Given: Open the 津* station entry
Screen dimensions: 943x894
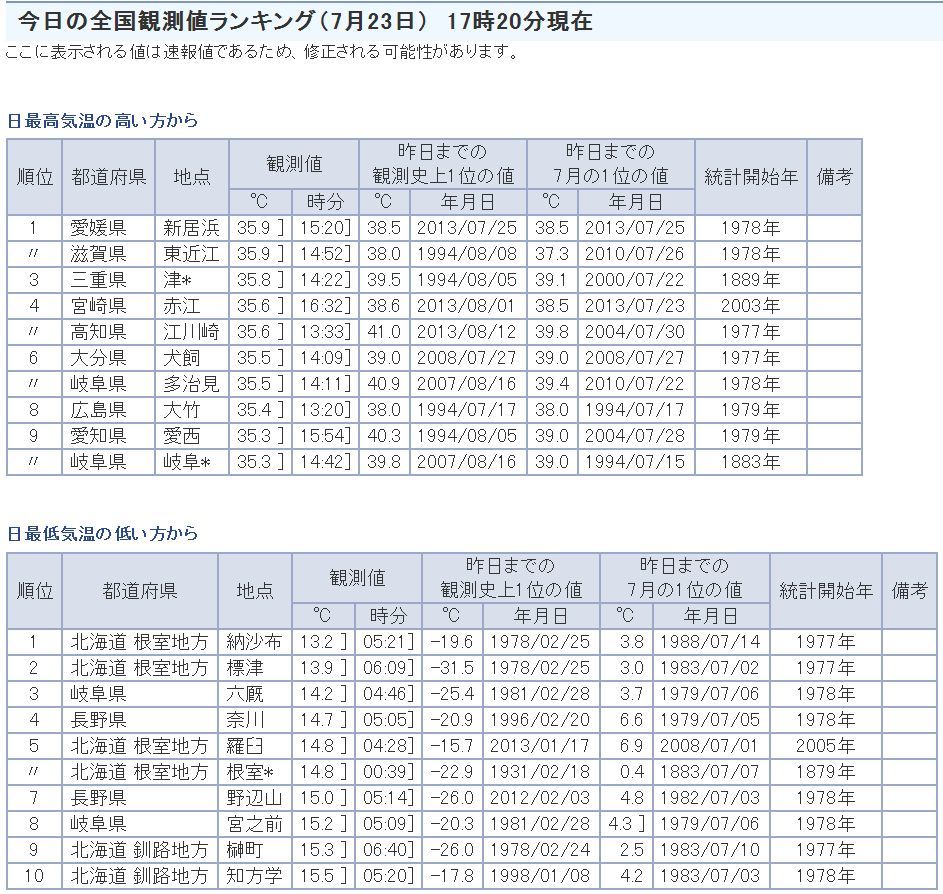Looking at the screenshot, I should [x=178, y=280].
